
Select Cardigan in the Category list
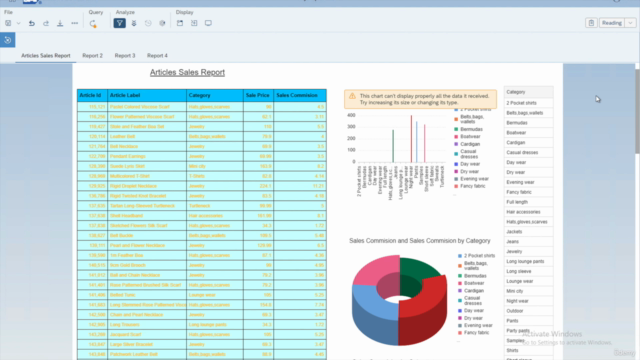(529, 142)
